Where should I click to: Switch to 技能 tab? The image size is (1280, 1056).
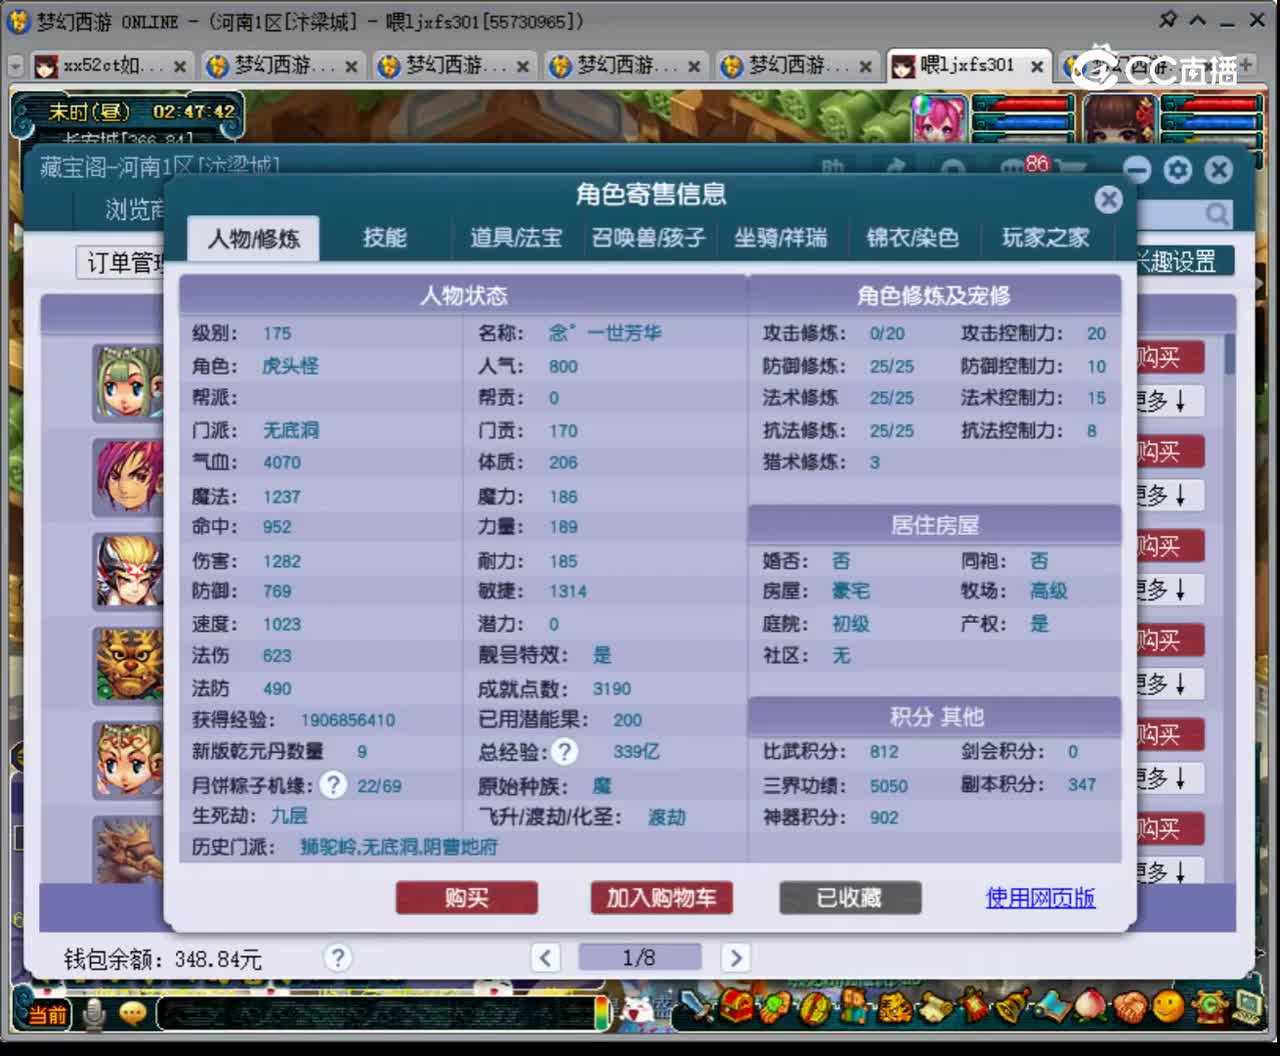(385, 238)
